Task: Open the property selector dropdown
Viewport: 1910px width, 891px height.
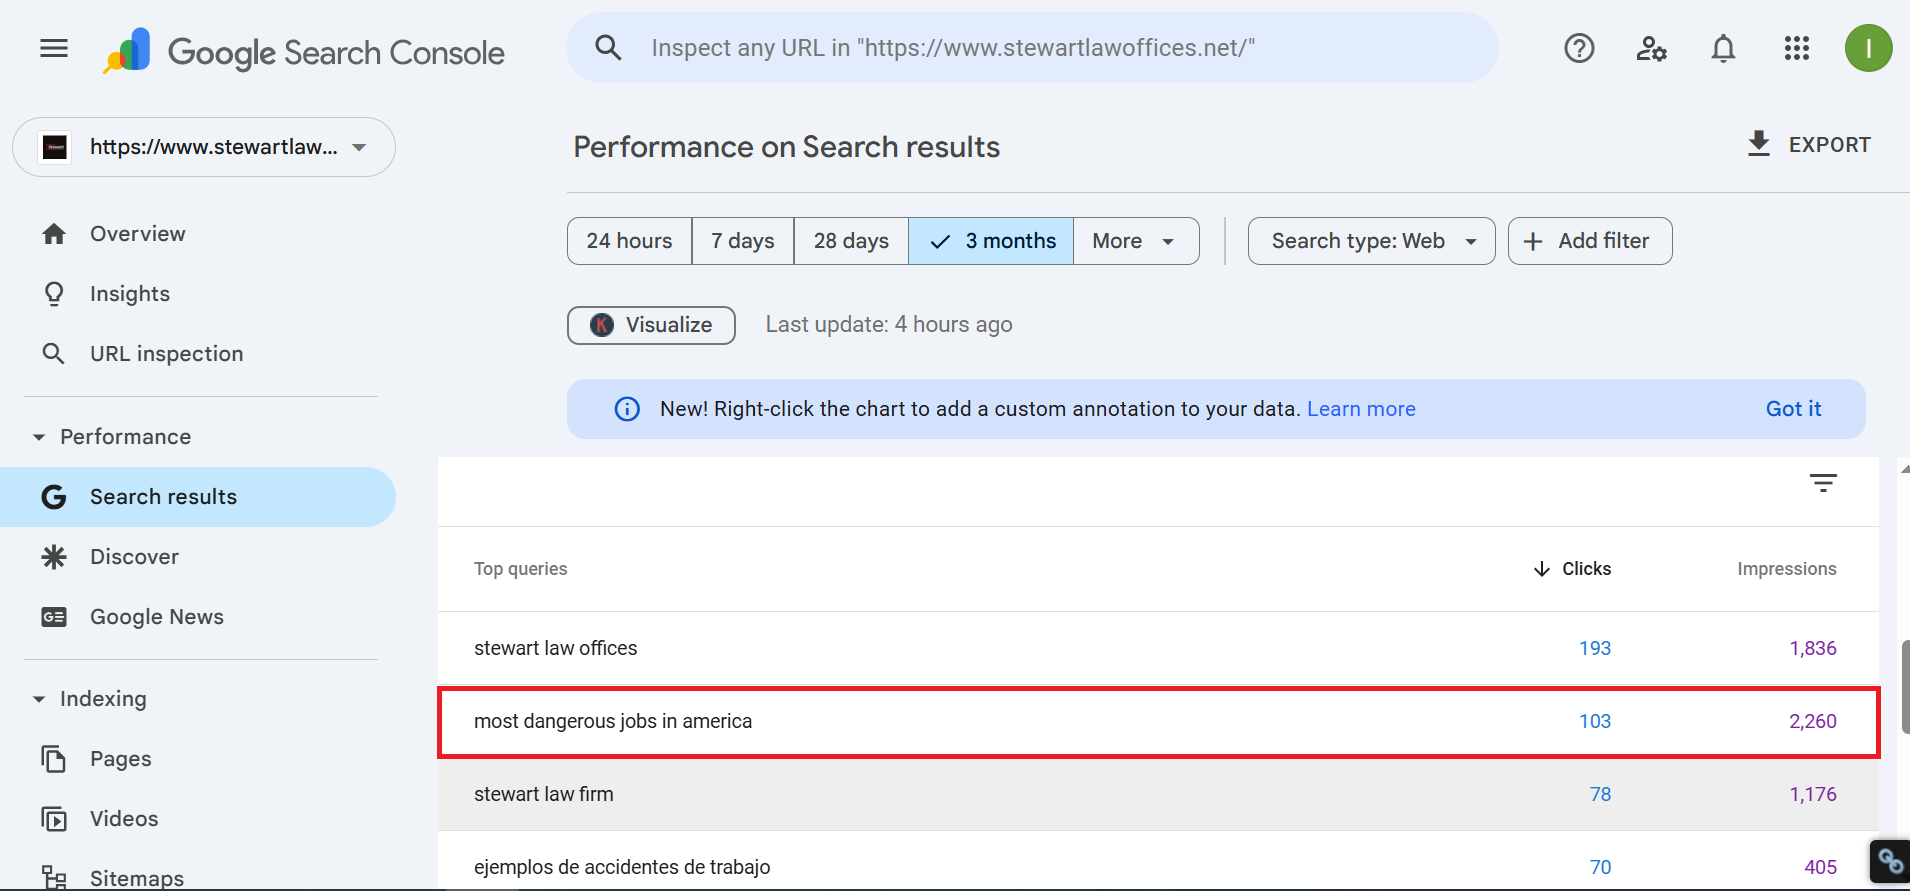Action: [204, 147]
